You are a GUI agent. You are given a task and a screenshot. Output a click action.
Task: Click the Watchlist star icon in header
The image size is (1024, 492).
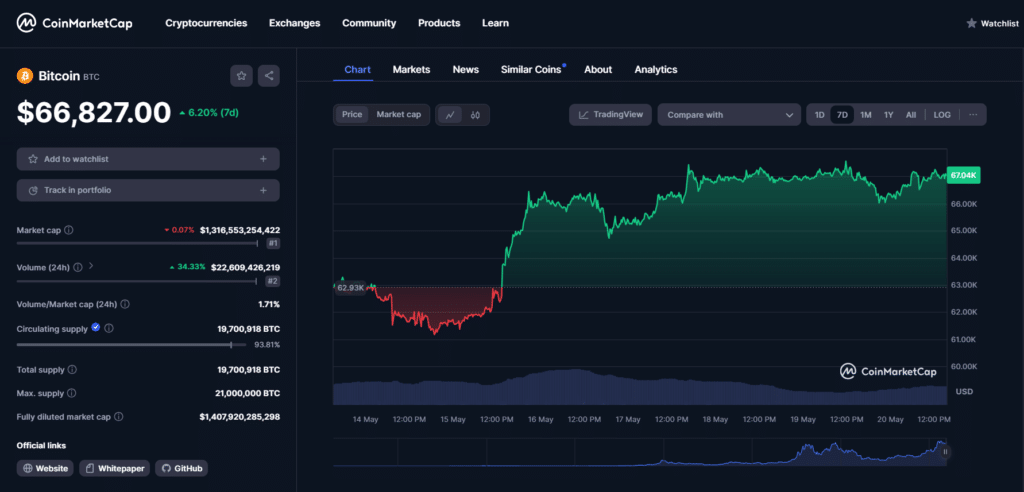click(971, 24)
